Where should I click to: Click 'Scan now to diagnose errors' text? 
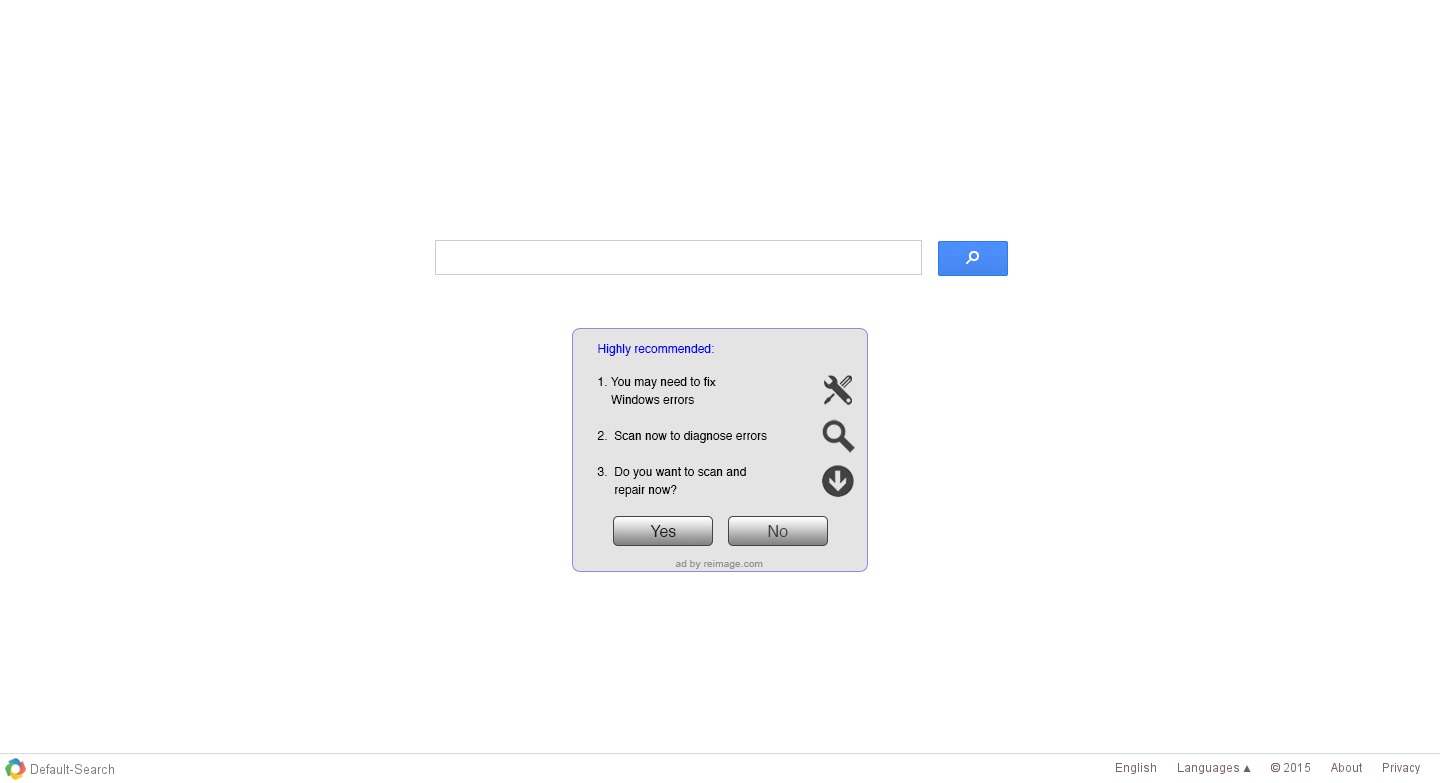(682, 436)
